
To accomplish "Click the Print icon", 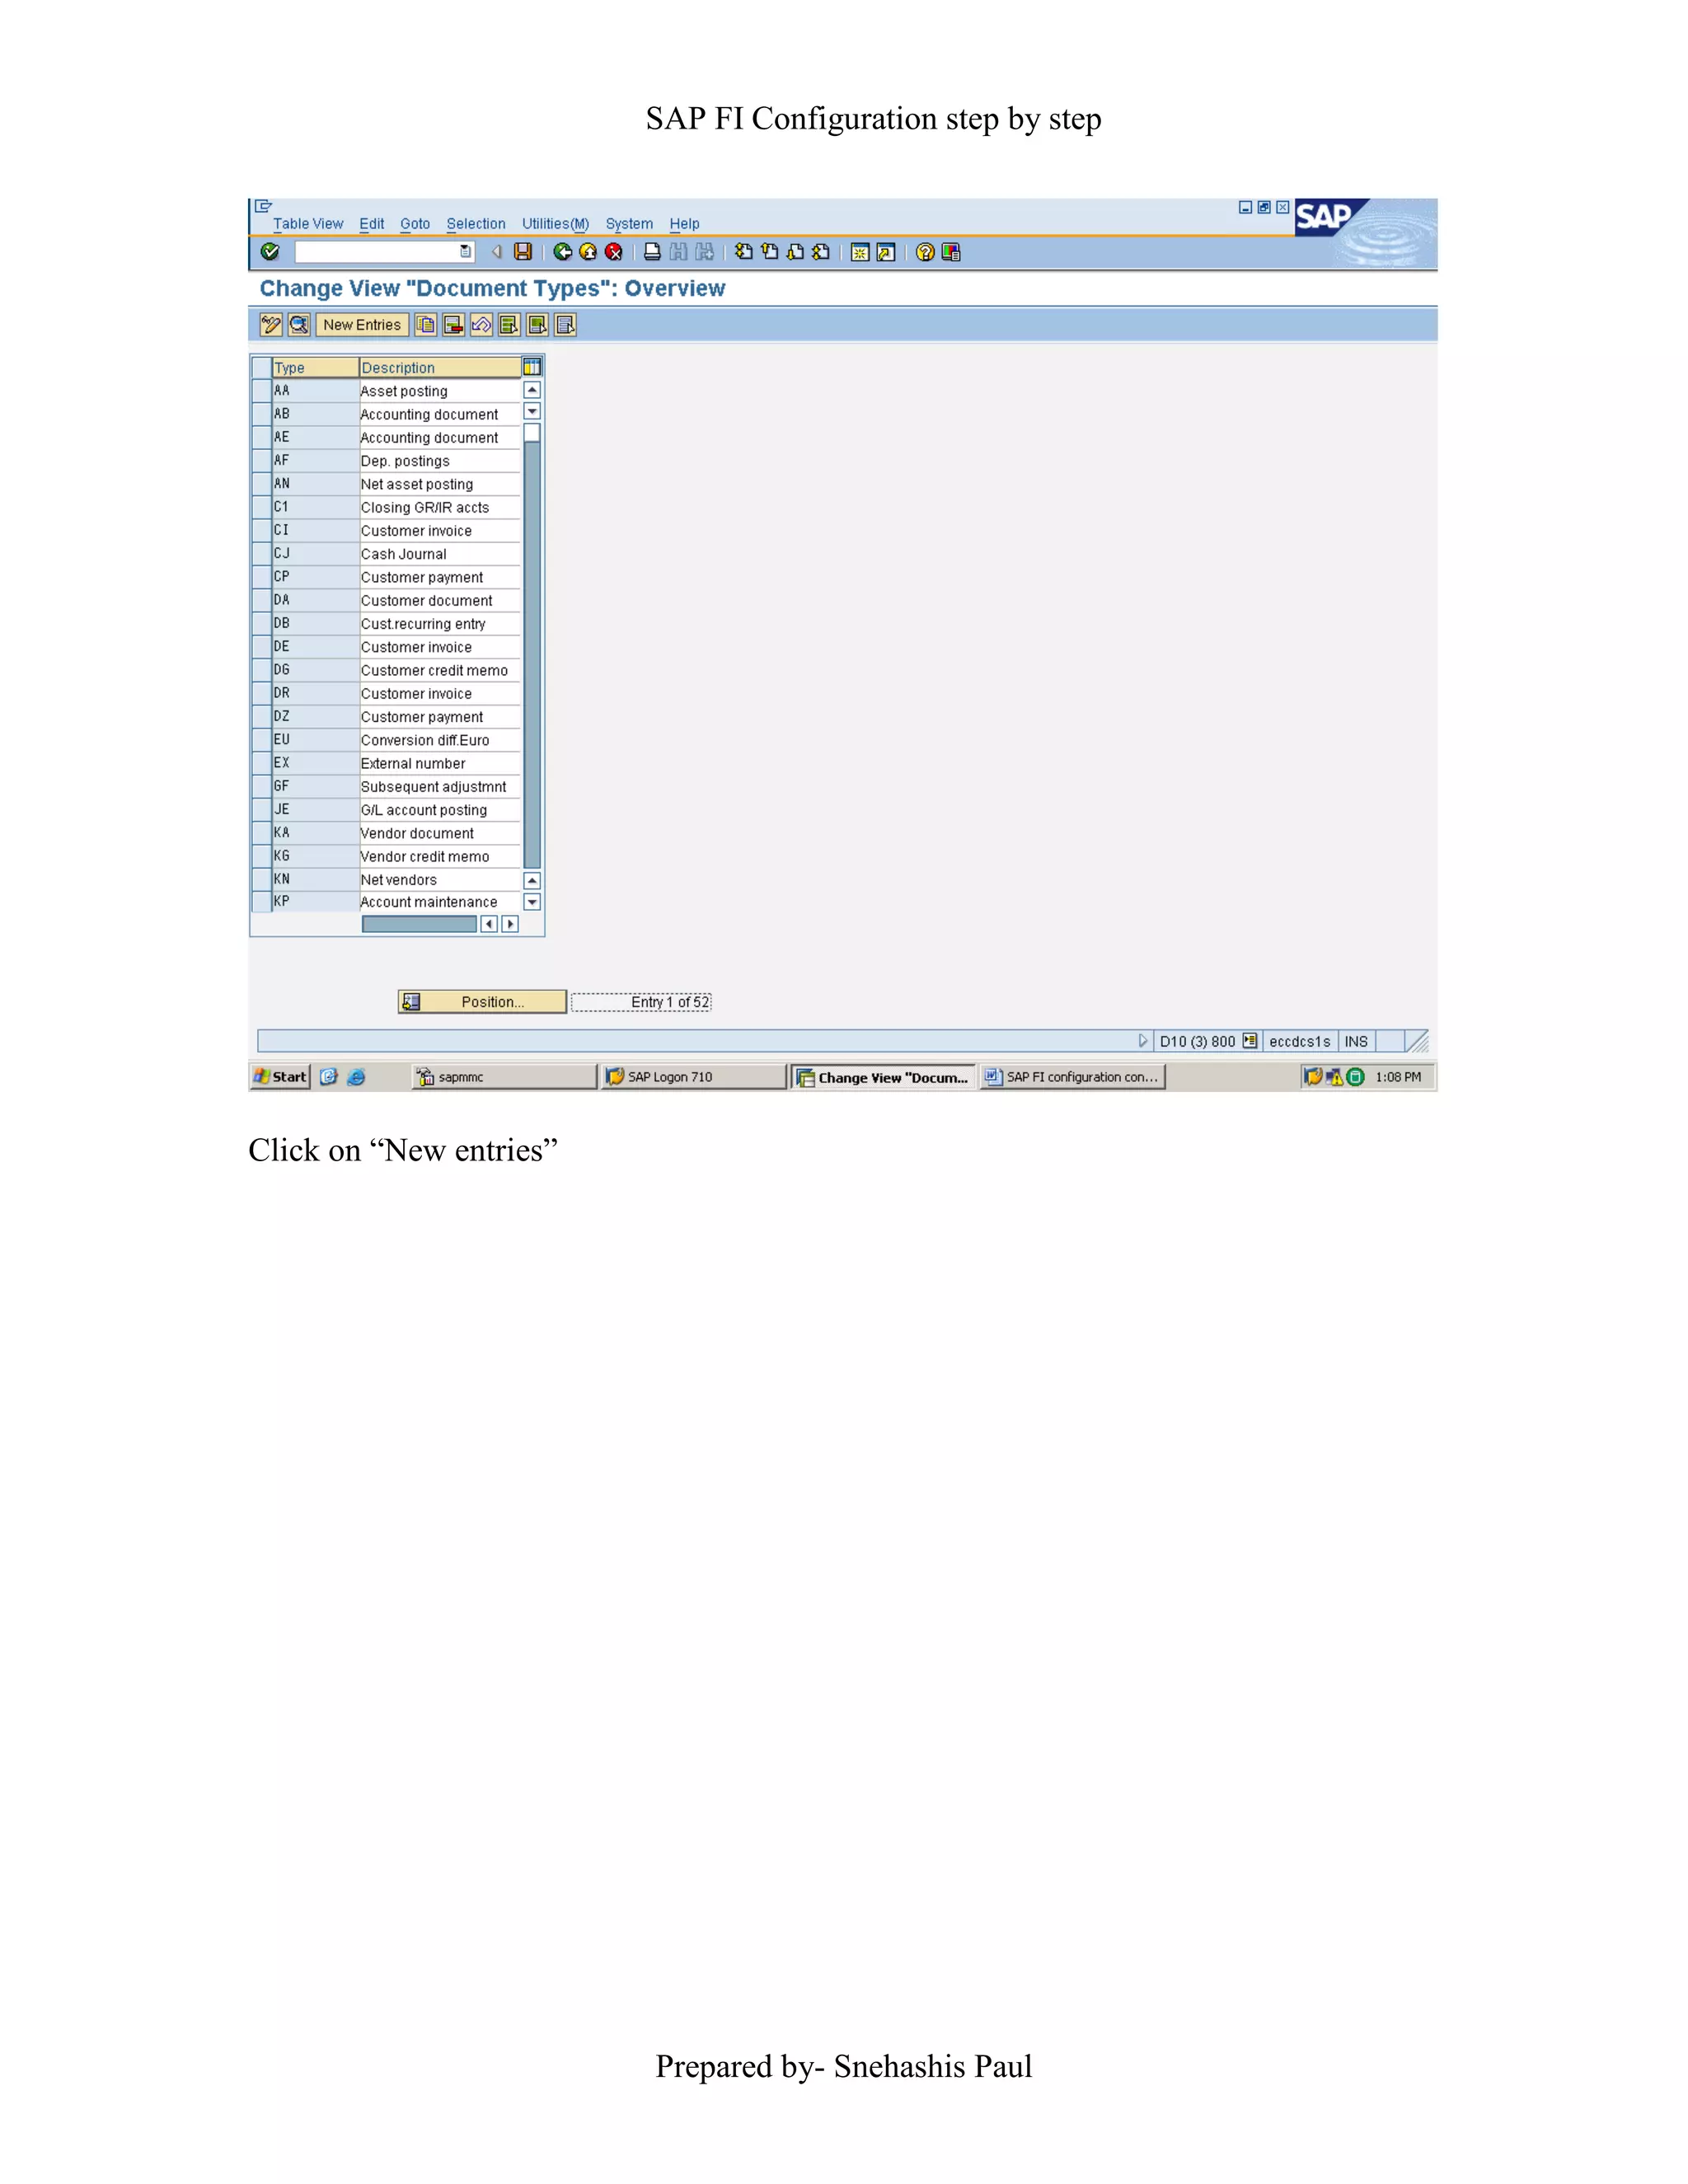I will tap(652, 252).
